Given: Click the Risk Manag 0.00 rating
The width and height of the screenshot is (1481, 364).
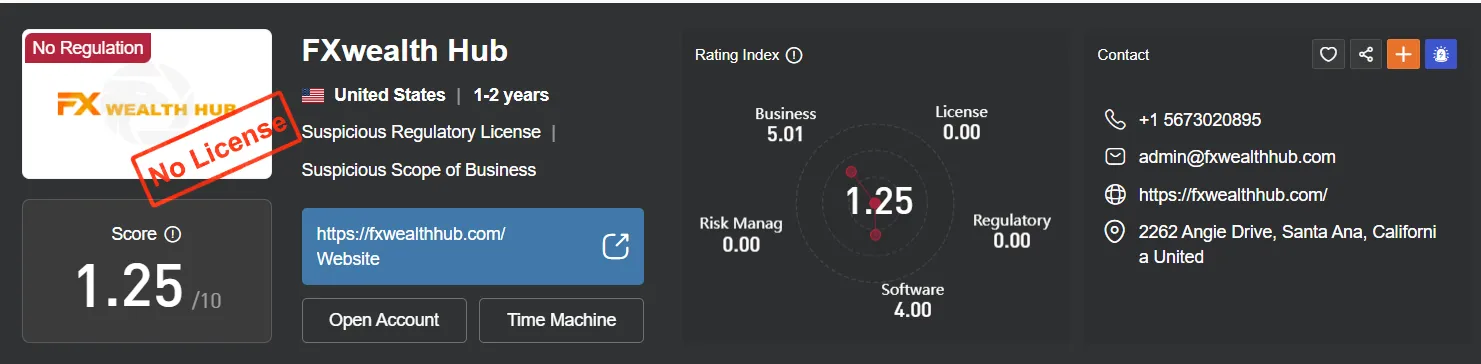Looking at the screenshot, I should (741, 234).
